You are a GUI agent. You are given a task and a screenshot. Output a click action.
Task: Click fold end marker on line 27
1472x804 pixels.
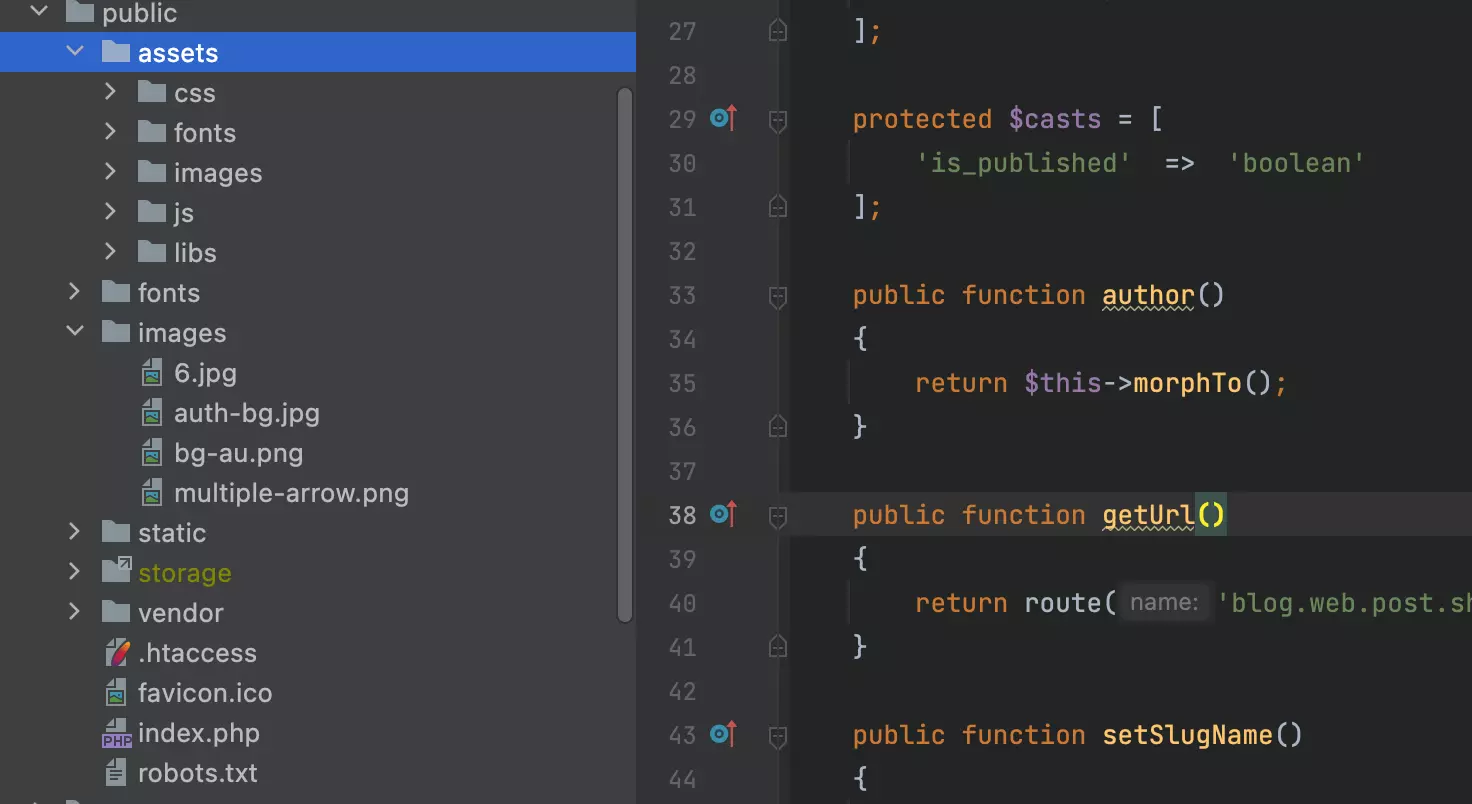pyautogui.click(x=778, y=30)
